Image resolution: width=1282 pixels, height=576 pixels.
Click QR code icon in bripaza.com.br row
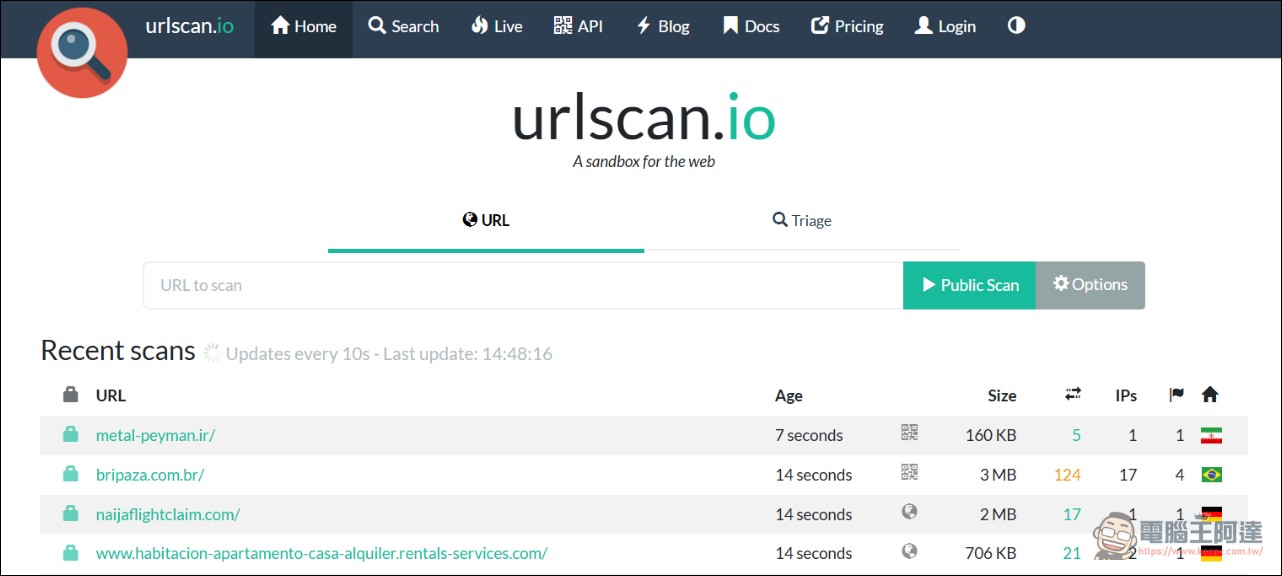tap(909, 472)
